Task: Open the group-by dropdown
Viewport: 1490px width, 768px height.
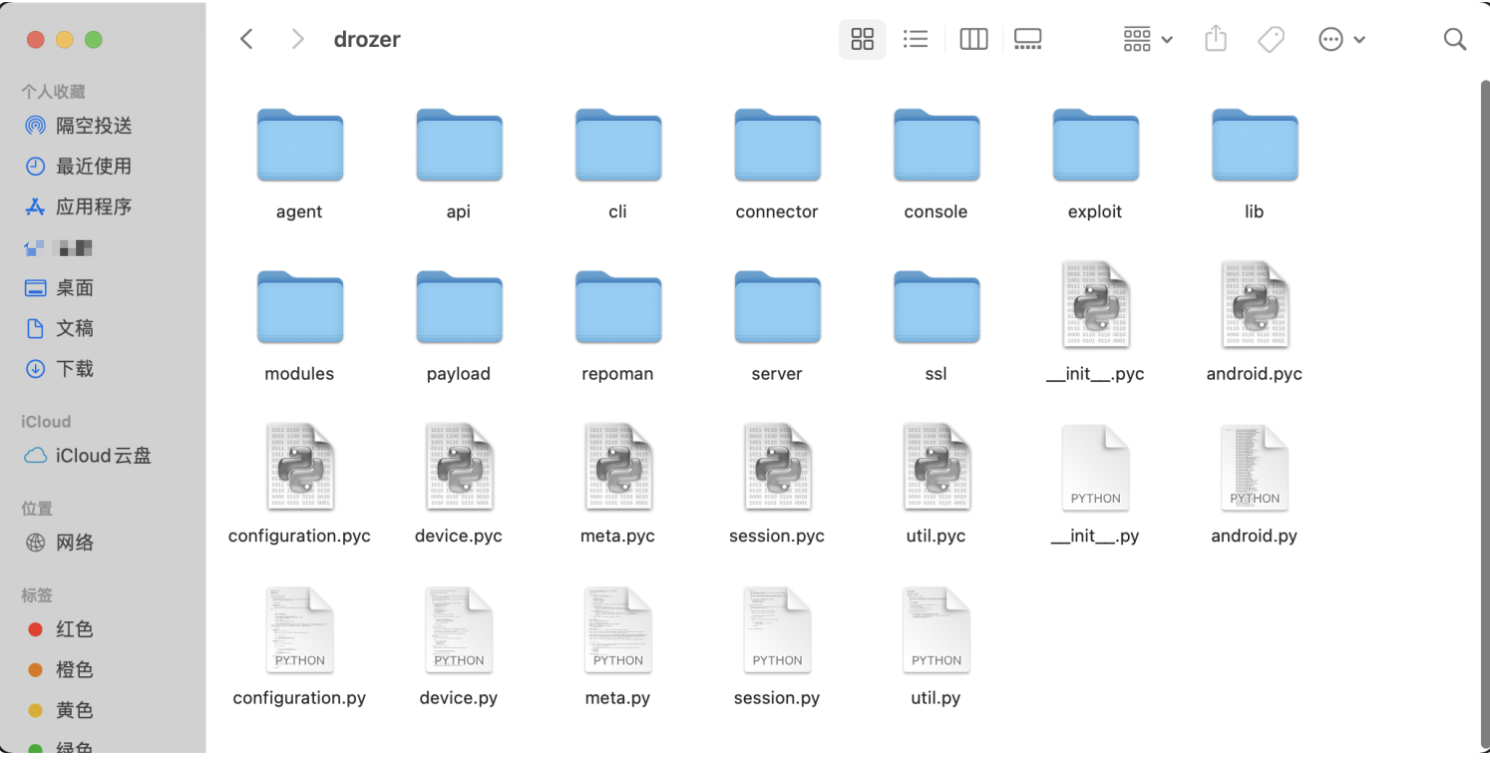Action: click(x=1147, y=39)
